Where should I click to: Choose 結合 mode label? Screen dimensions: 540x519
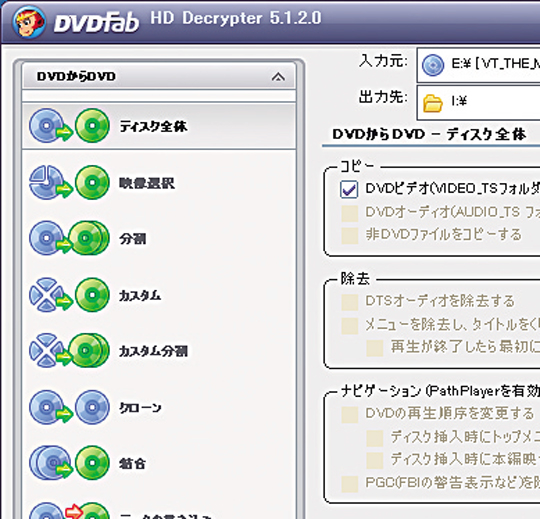(132, 464)
